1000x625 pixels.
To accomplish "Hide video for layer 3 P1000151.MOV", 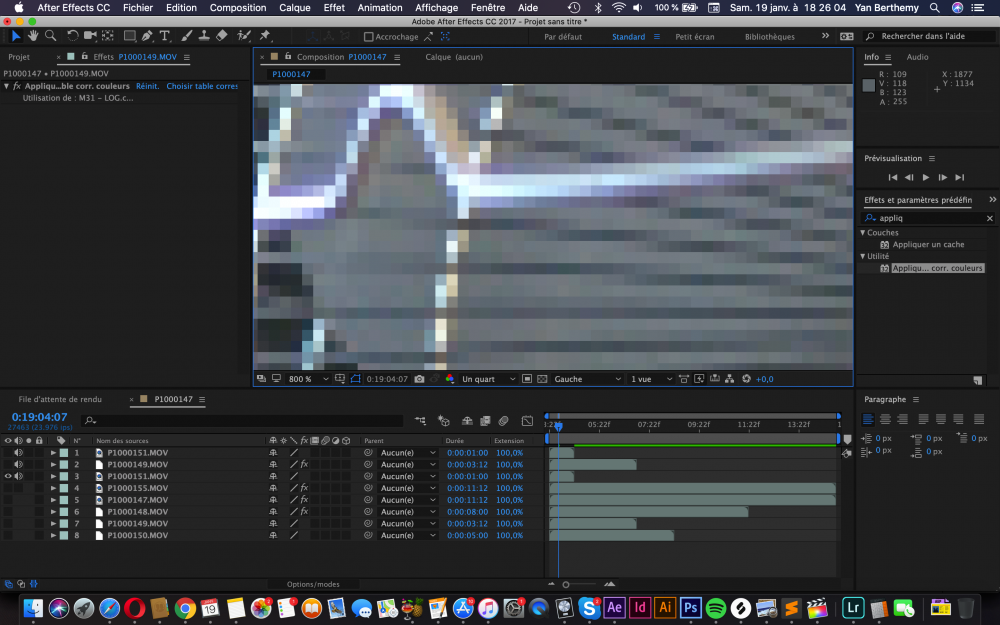I will pyautogui.click(x=8, y=476).
